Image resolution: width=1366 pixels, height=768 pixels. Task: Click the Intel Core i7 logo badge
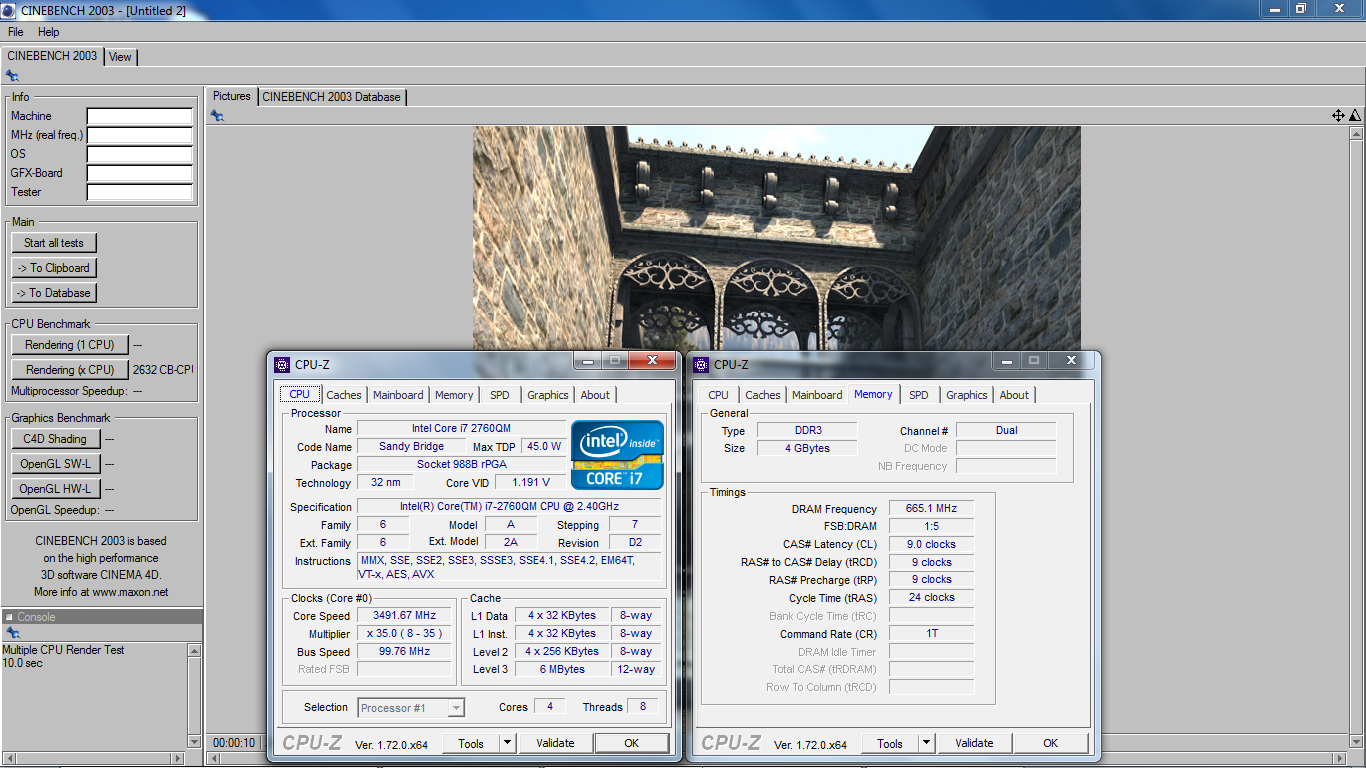click(x=617, y=454)
